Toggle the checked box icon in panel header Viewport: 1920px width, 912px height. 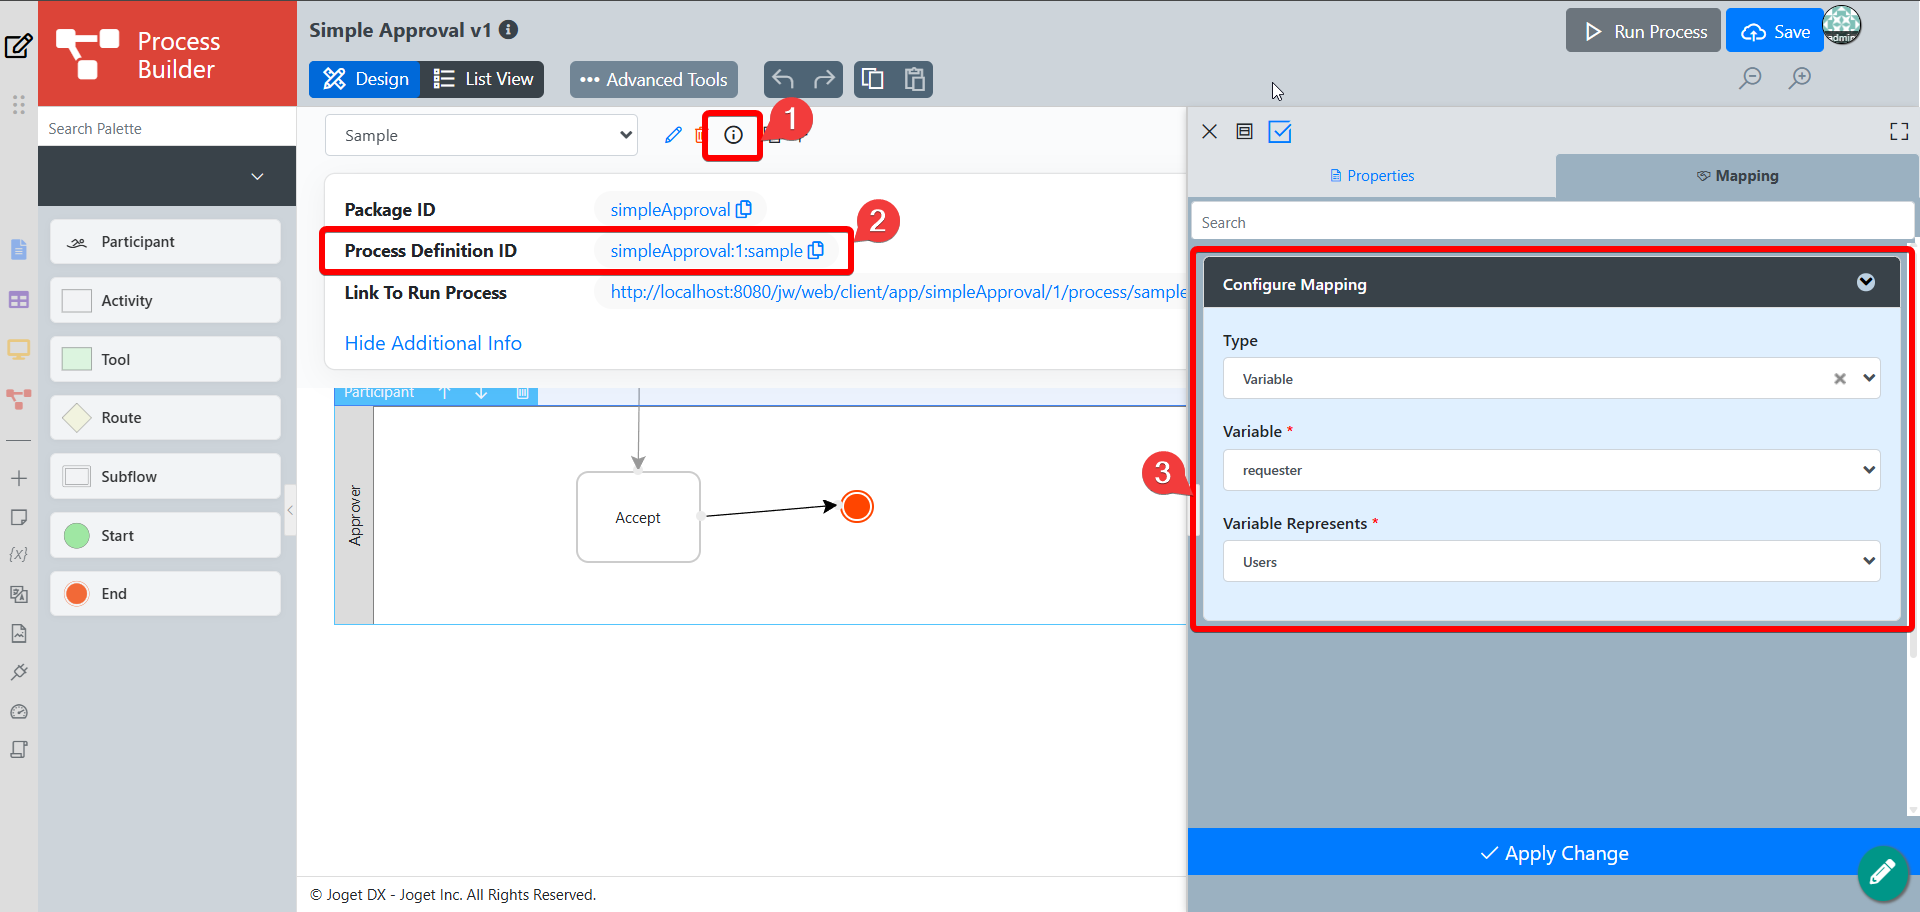click(x=1280, y=132)
